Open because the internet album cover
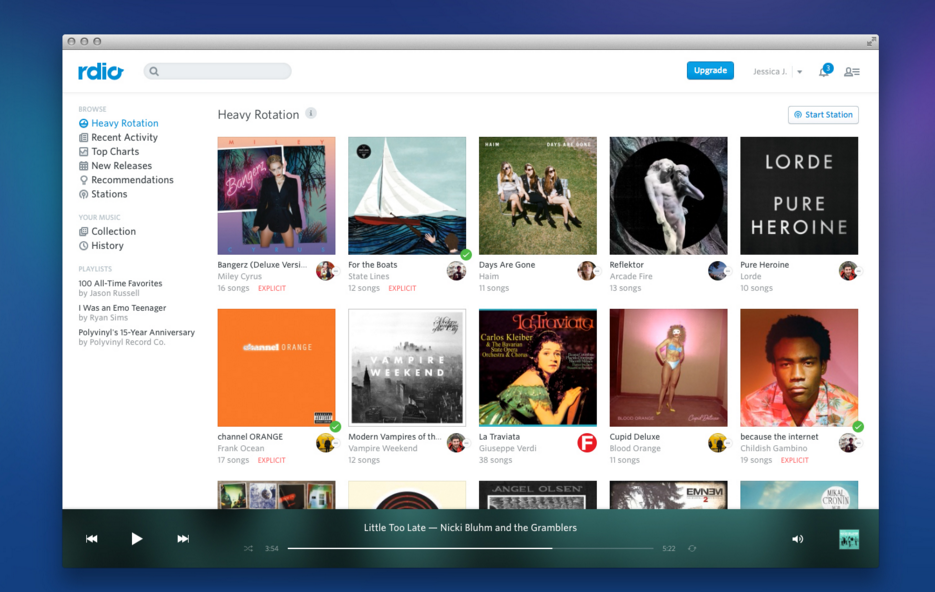 tap(799, 367)
